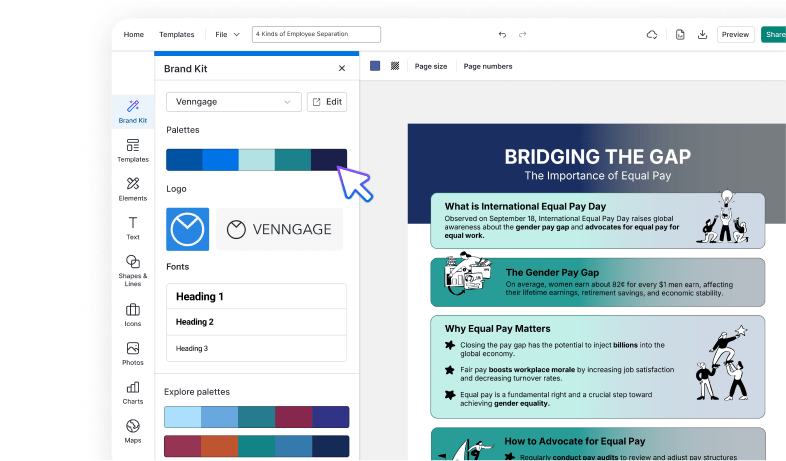
Task: Apply the Heading 2 font style
Action: (256, 322)
